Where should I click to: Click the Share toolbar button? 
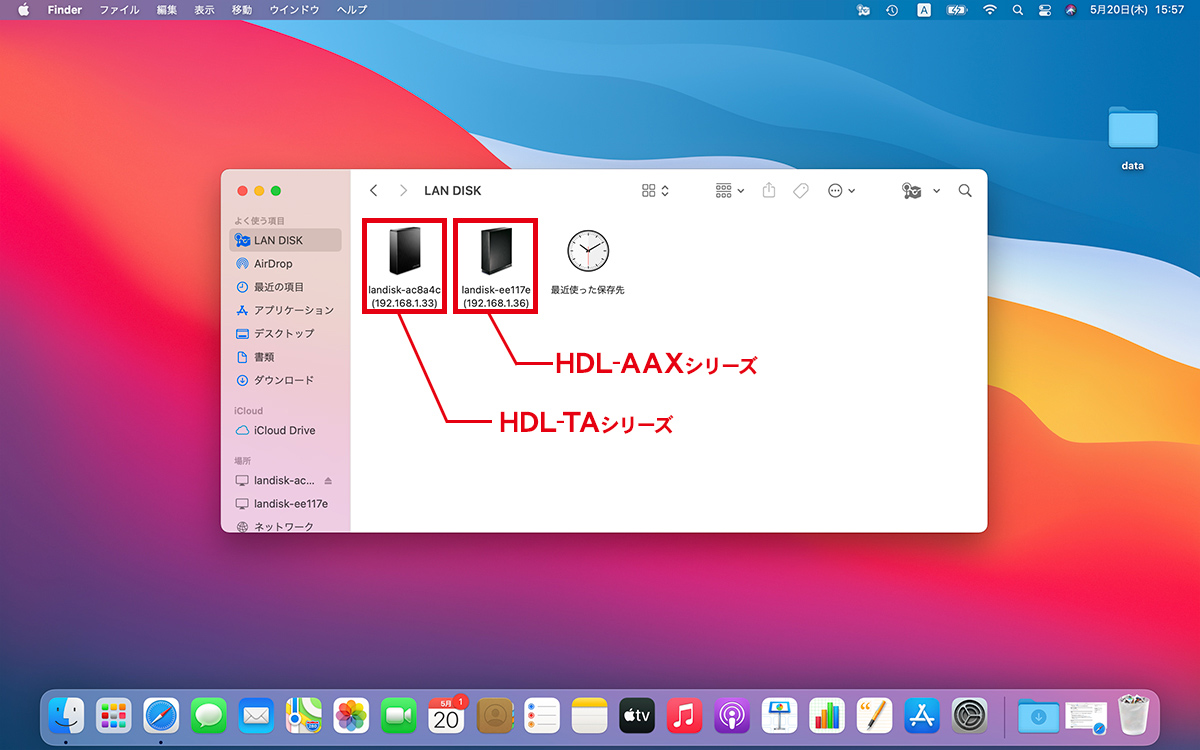769,190
